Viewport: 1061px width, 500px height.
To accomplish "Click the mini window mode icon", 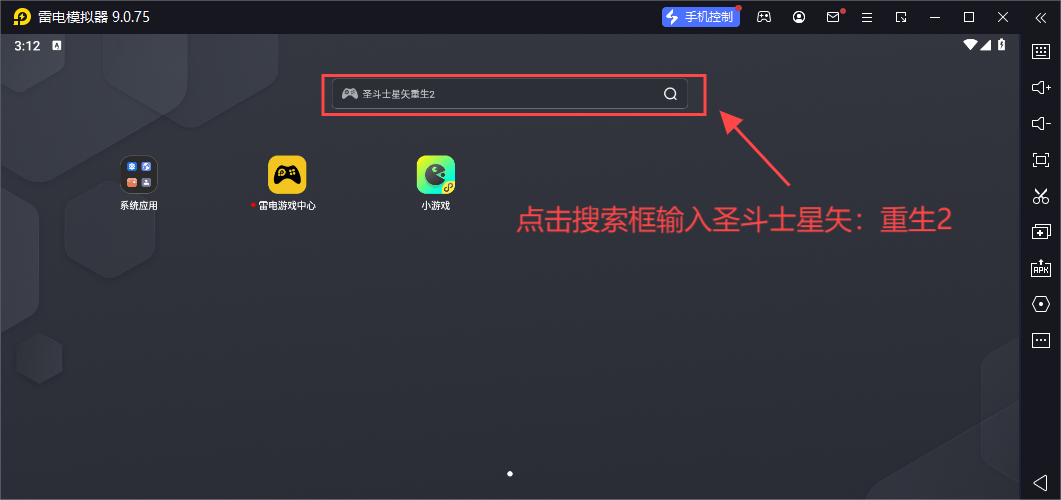I will [901, 17].
